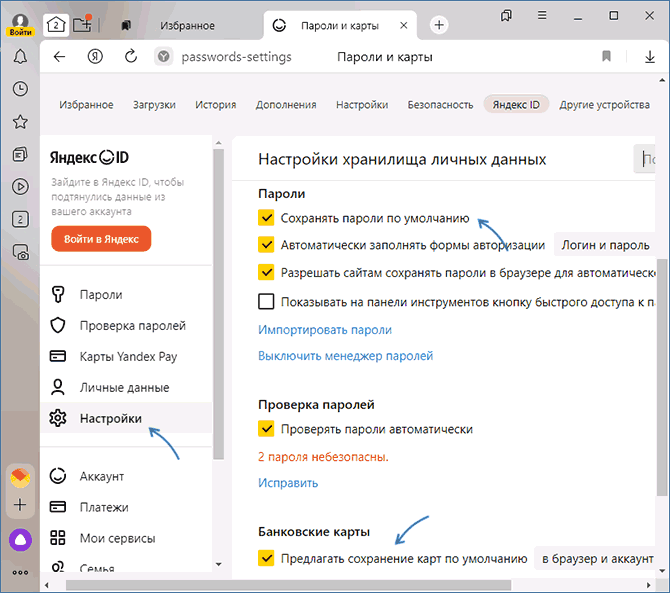Open notifications bell in sidebar
This screenshot has height=593, width=670.
(x=20, y=57)
